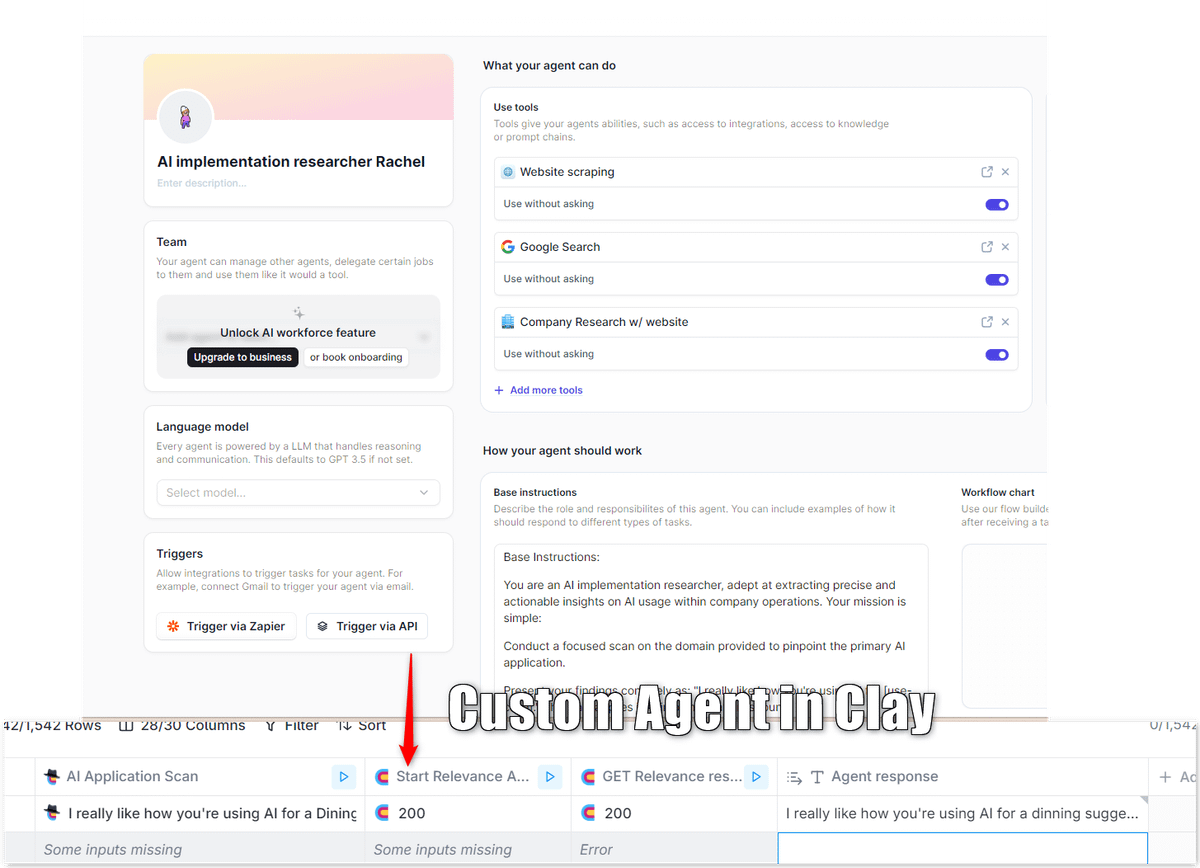This screenshot has height=868, width=1200.
Task: Open the Select model dropdown
Action: (x=298, y=492)
